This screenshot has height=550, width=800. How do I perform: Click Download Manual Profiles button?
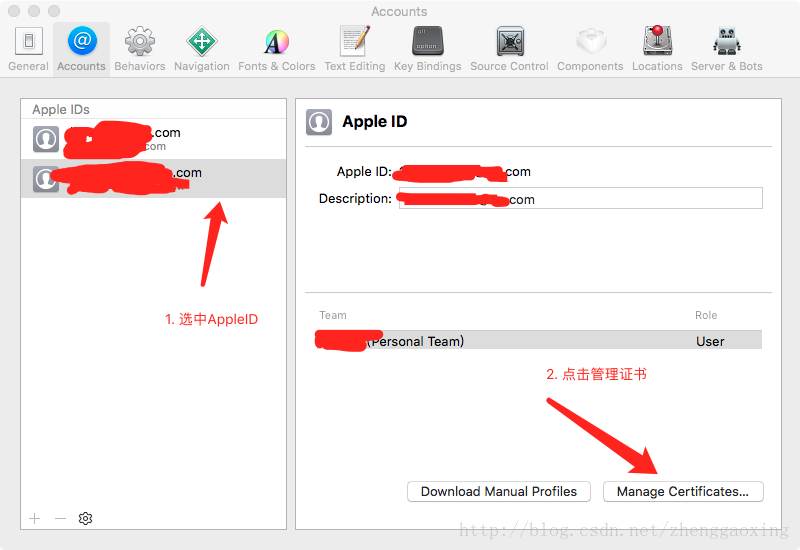pyautogui.click(x=498, y=491)
